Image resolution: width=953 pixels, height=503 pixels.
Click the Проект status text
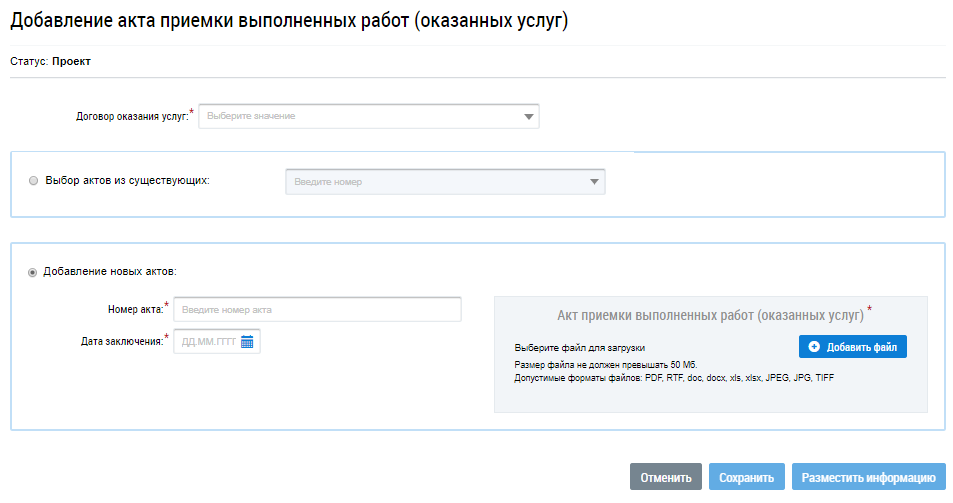(71, 61)
